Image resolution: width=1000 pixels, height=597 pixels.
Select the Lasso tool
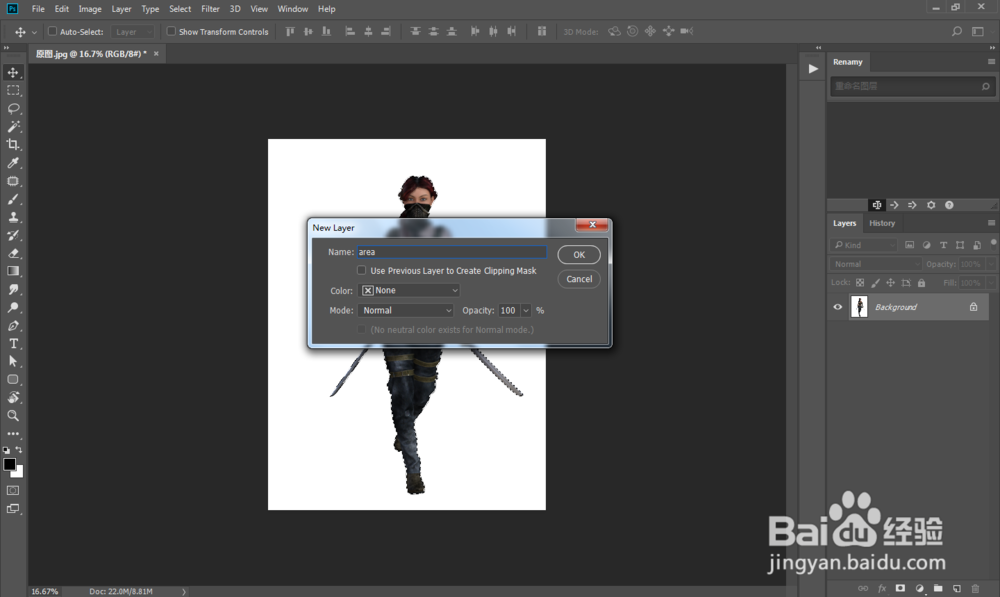pos(13,108)
